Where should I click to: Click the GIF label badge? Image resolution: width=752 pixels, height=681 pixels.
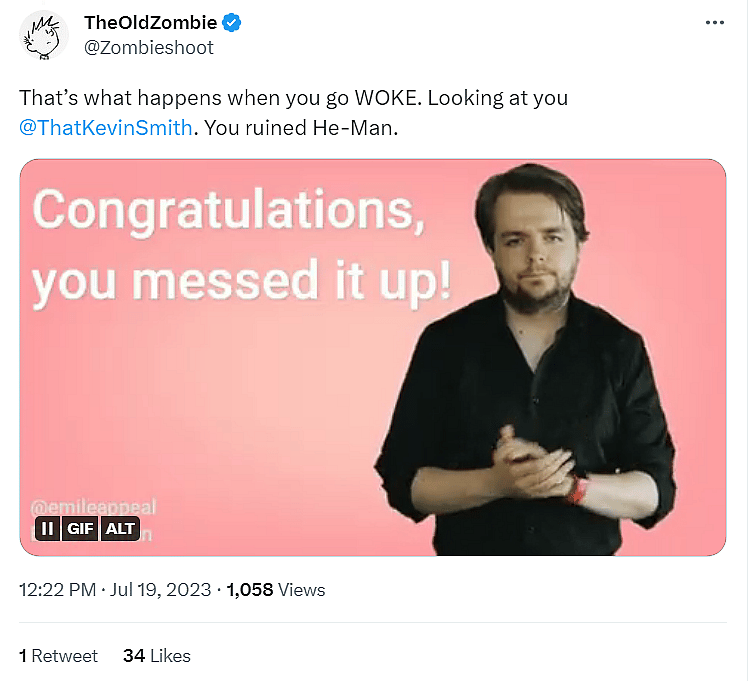78,528
